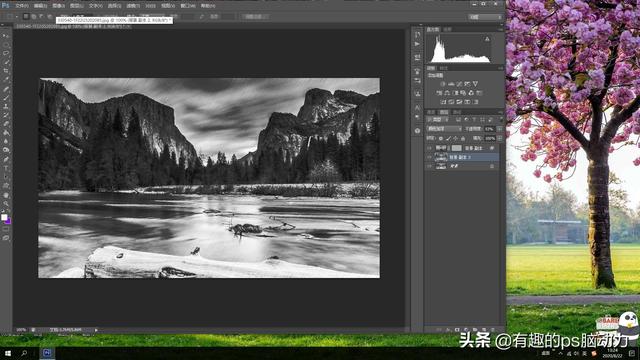Open the 滤镜 menu
Viewport: 640px width, 360px height.
pos(133,6)
